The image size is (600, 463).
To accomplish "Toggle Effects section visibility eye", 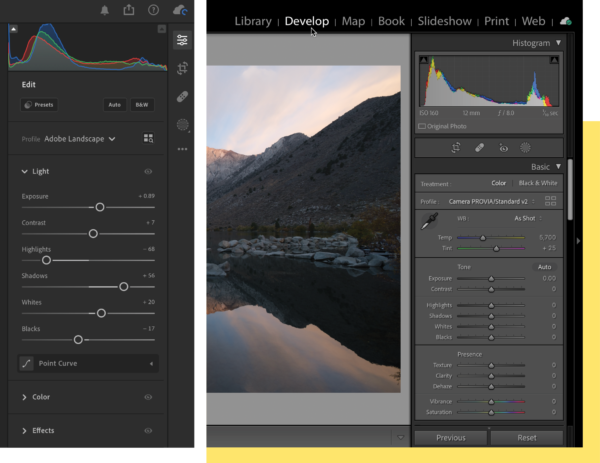I will click(x=148, y=430).
